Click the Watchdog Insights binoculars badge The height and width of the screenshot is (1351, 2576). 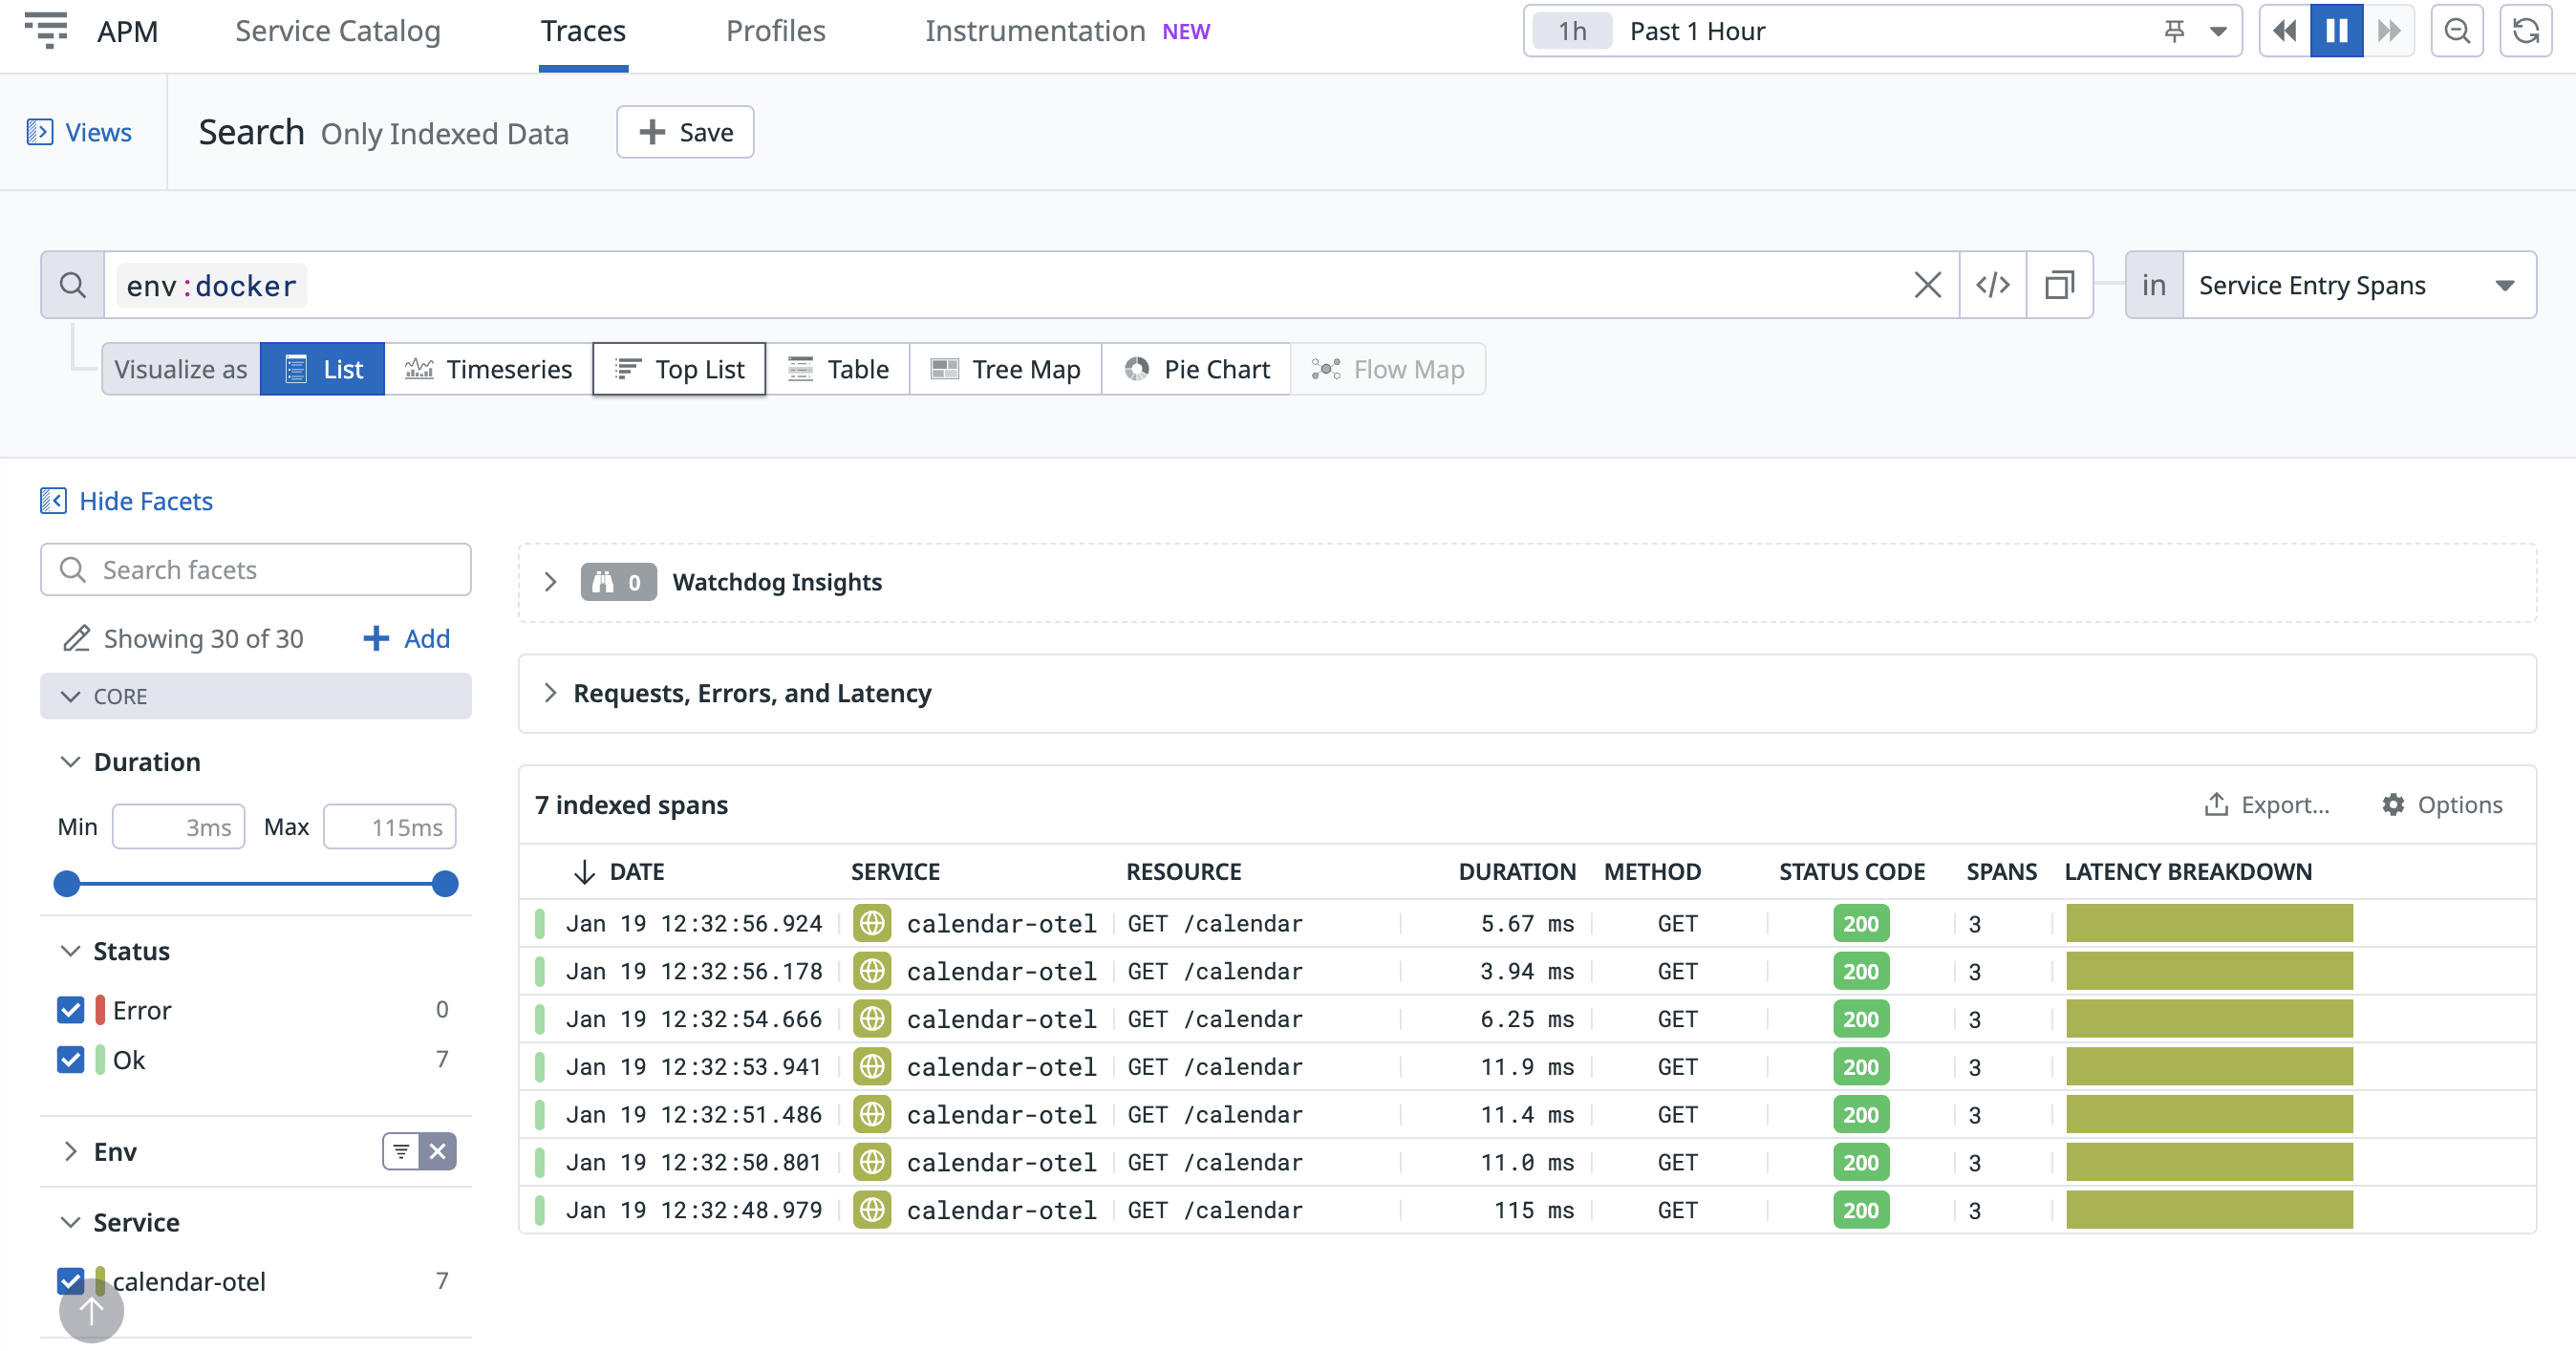click(618, 582)
